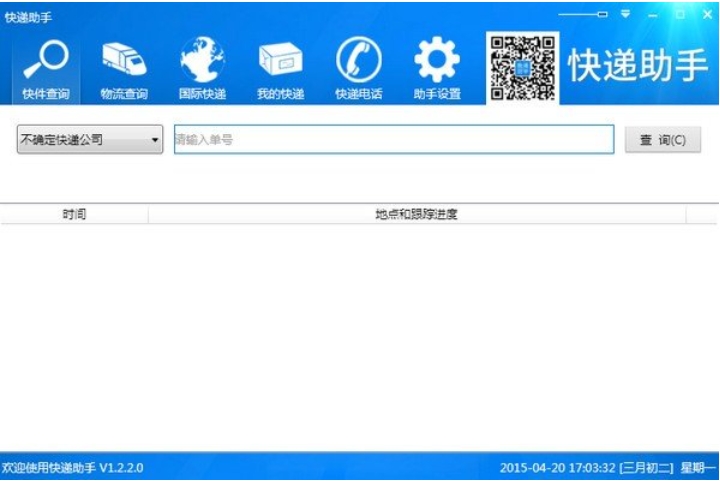Close the 快递助手 window
This screenshot has height=484, width=720.
tap(705, 14)
